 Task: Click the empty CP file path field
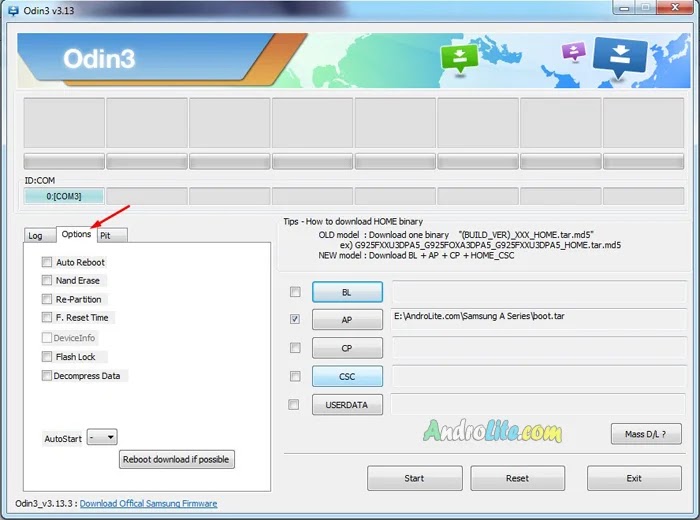[539, 348]
